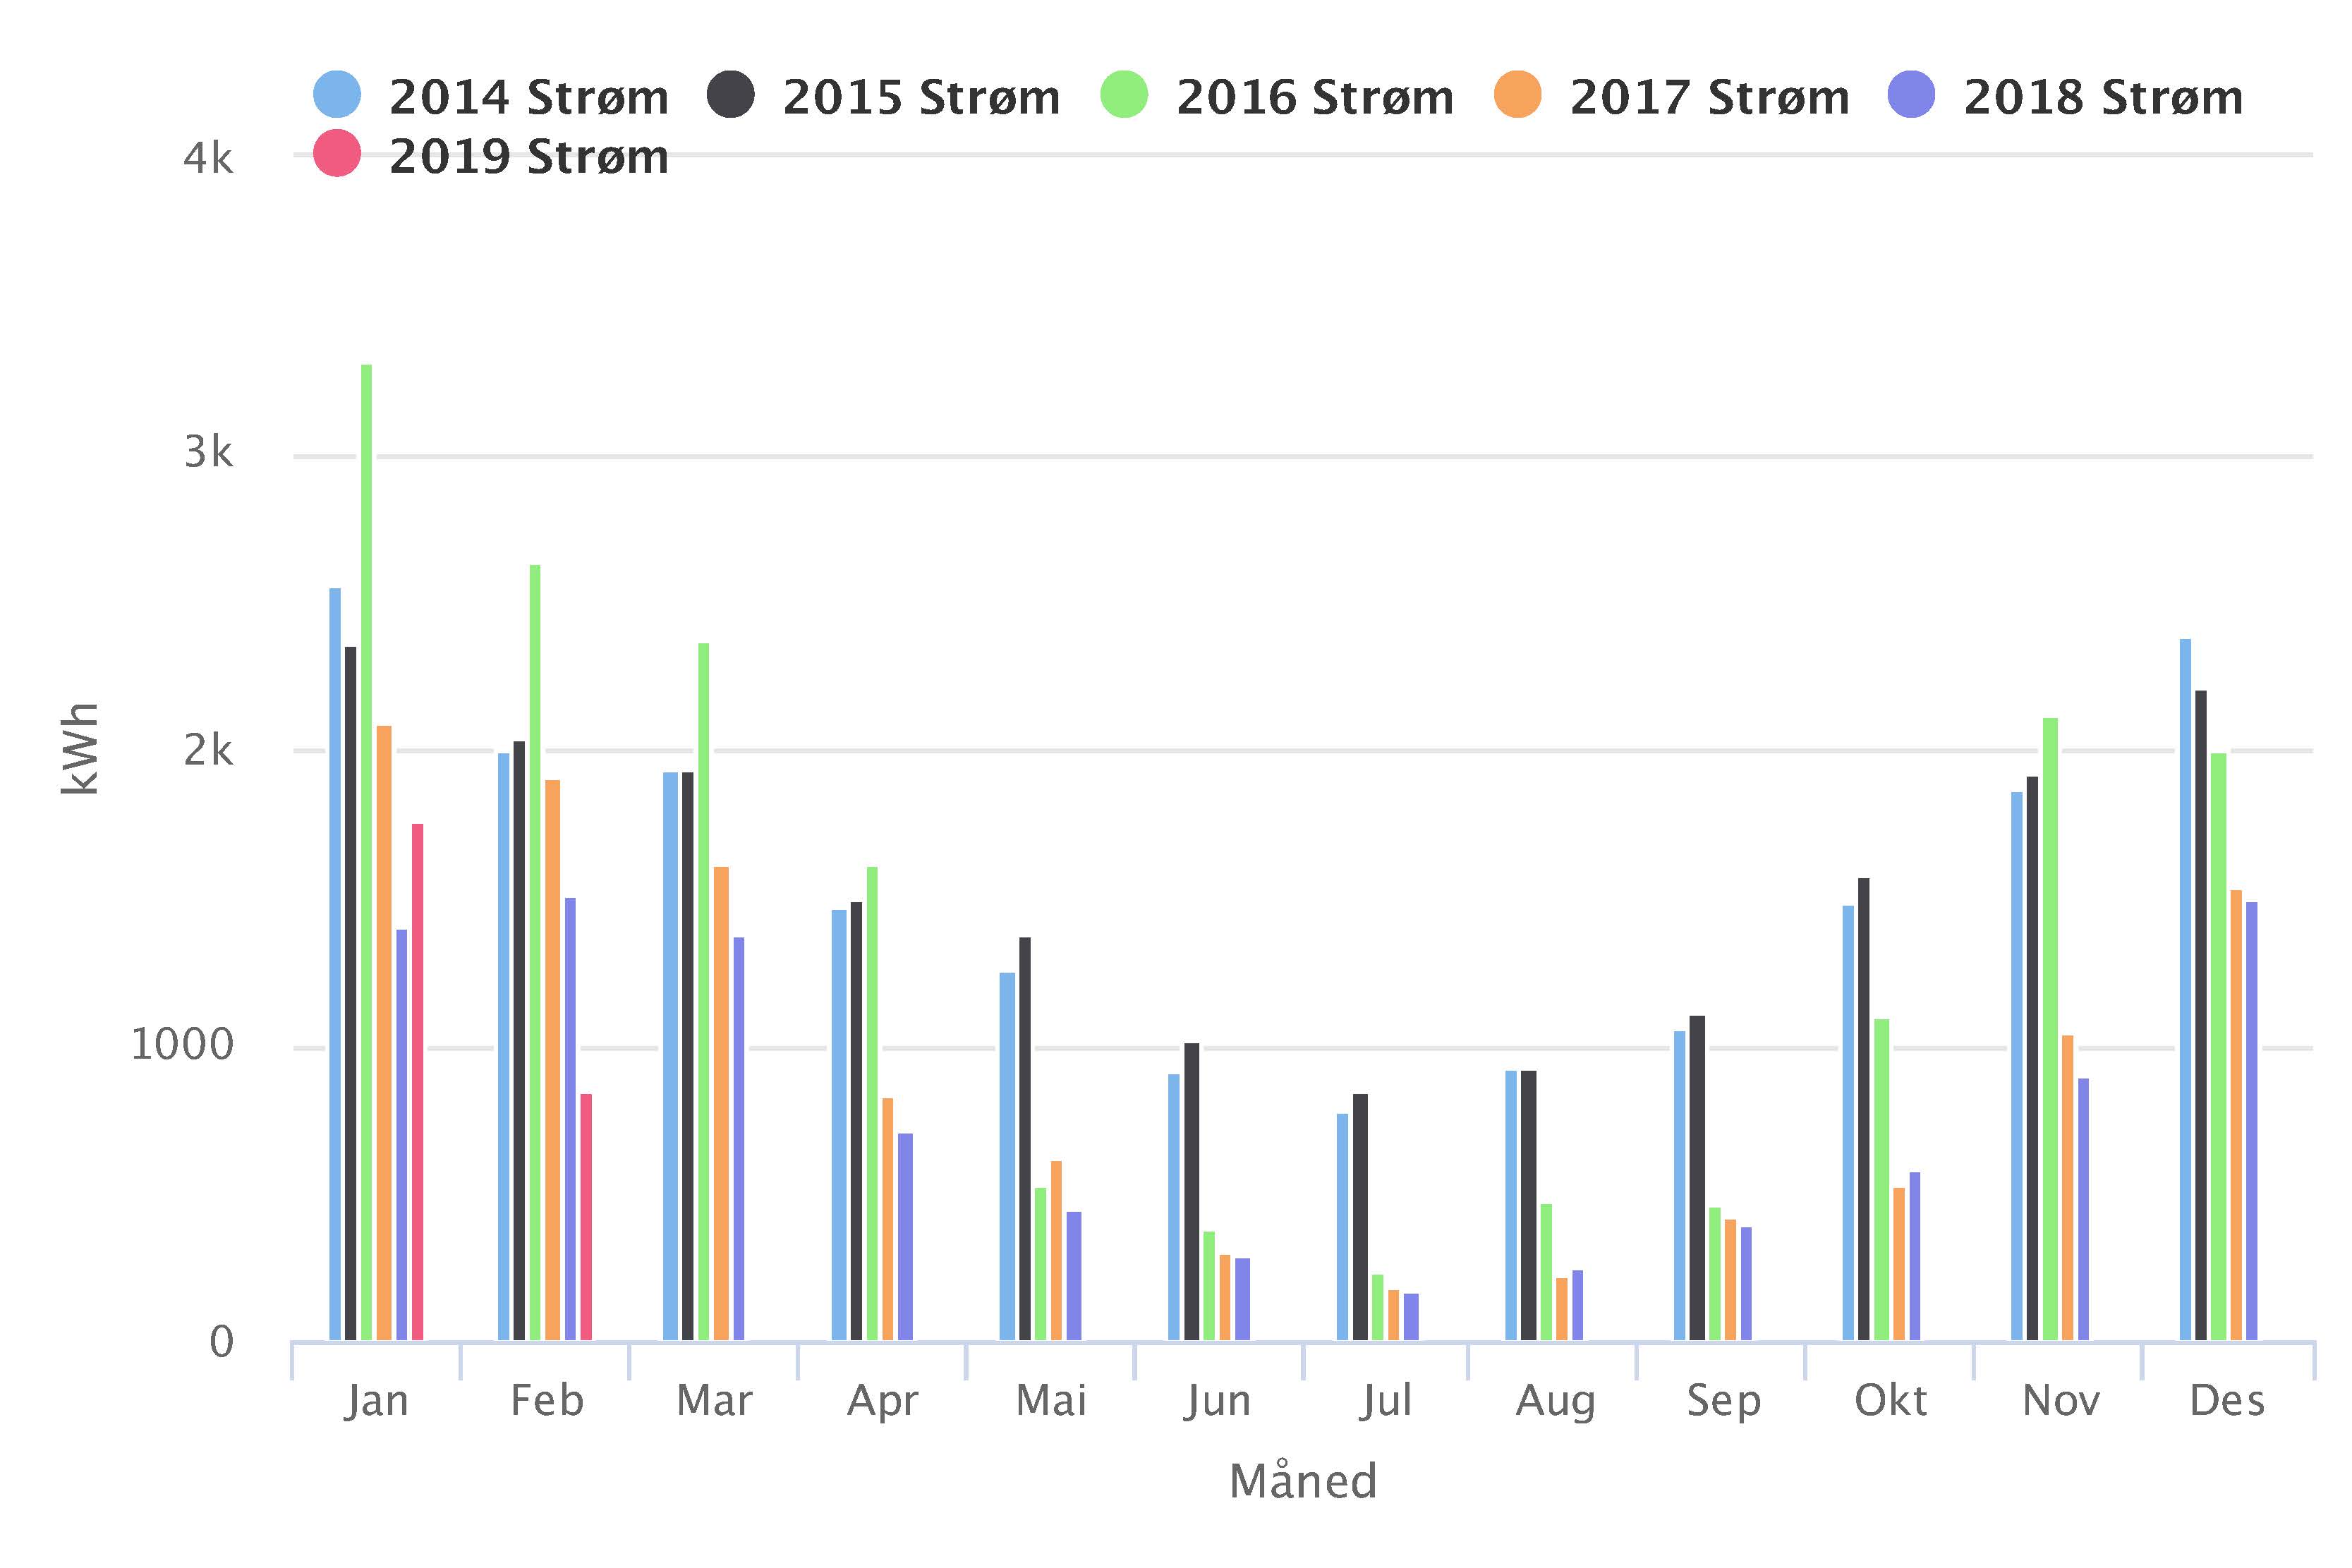
Task: Click the green February 2016 bar
Action: (x=535, y=950)
